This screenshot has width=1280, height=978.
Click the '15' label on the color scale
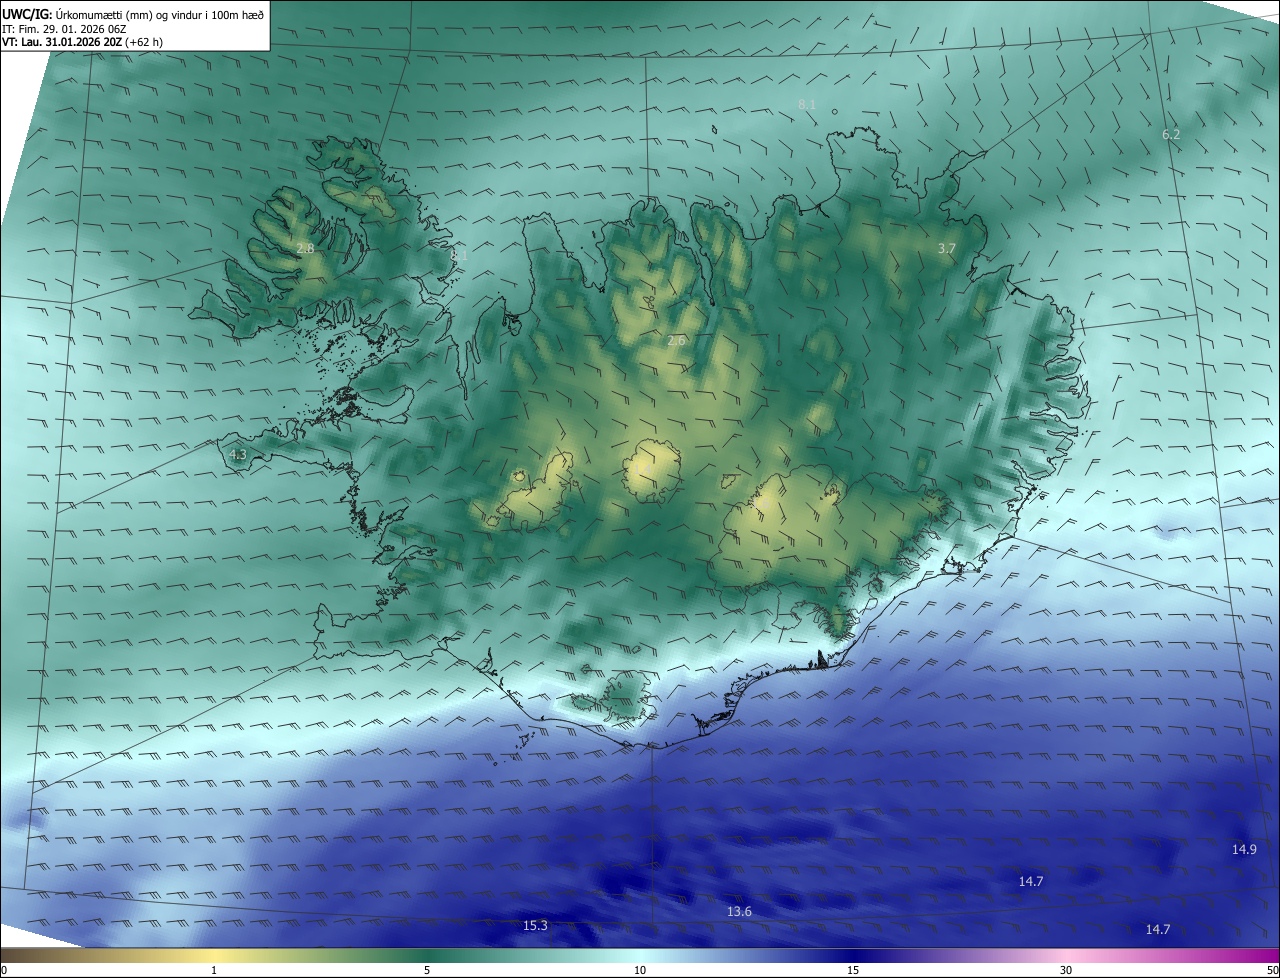click(853, 970)
